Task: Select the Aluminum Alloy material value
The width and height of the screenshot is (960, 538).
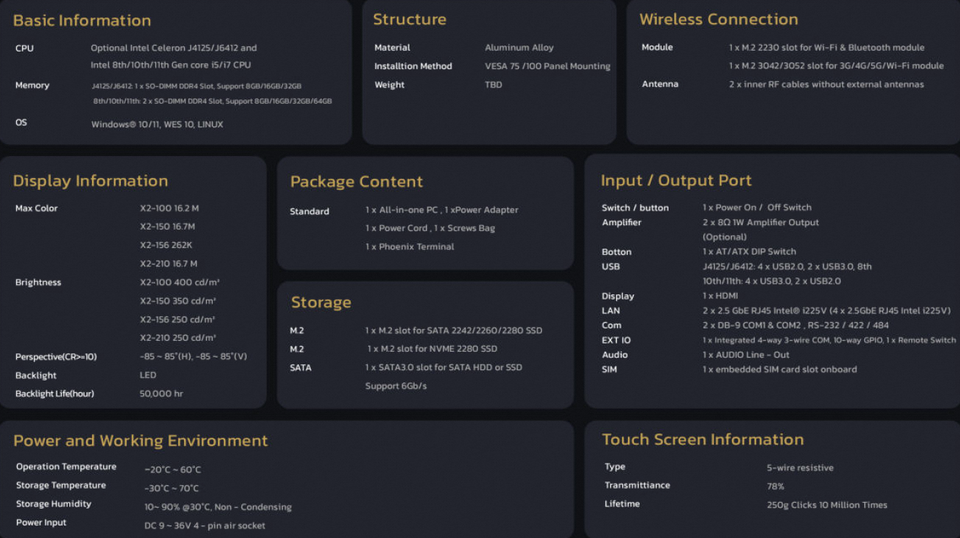Action: tap(519, 48)
